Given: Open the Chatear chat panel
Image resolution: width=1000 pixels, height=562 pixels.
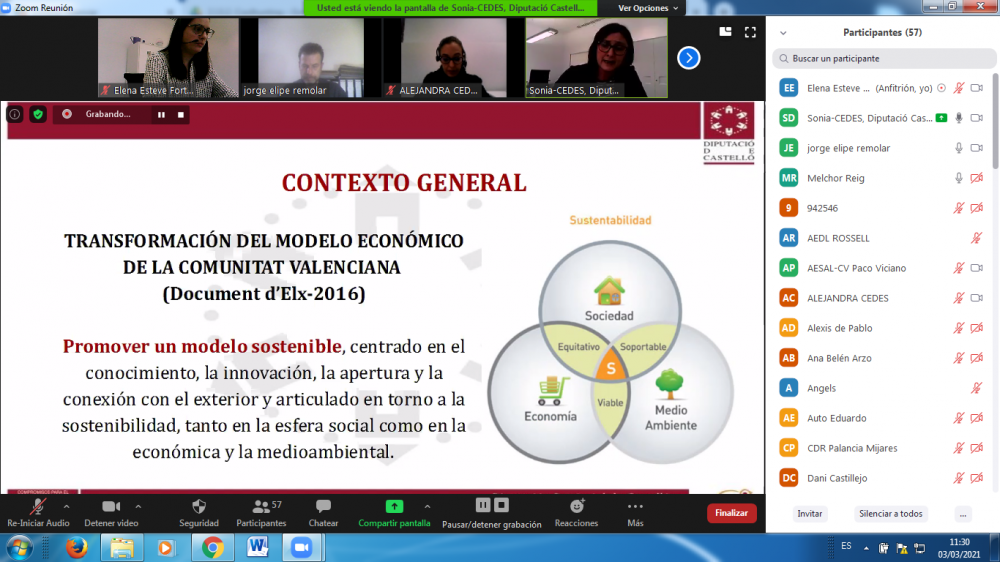Looking at the screenshot, I should tap(323, 507).
